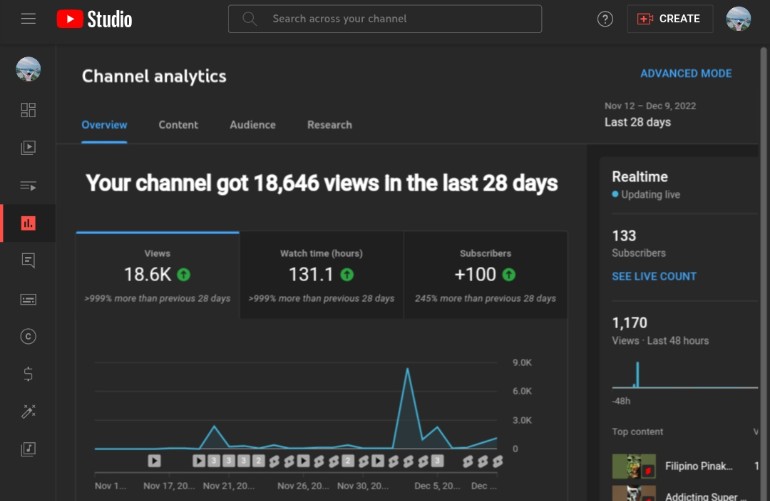Select the Watch time (hours) metric card
The width and height of the screenshot is (770, 501).
coord(321,276)
